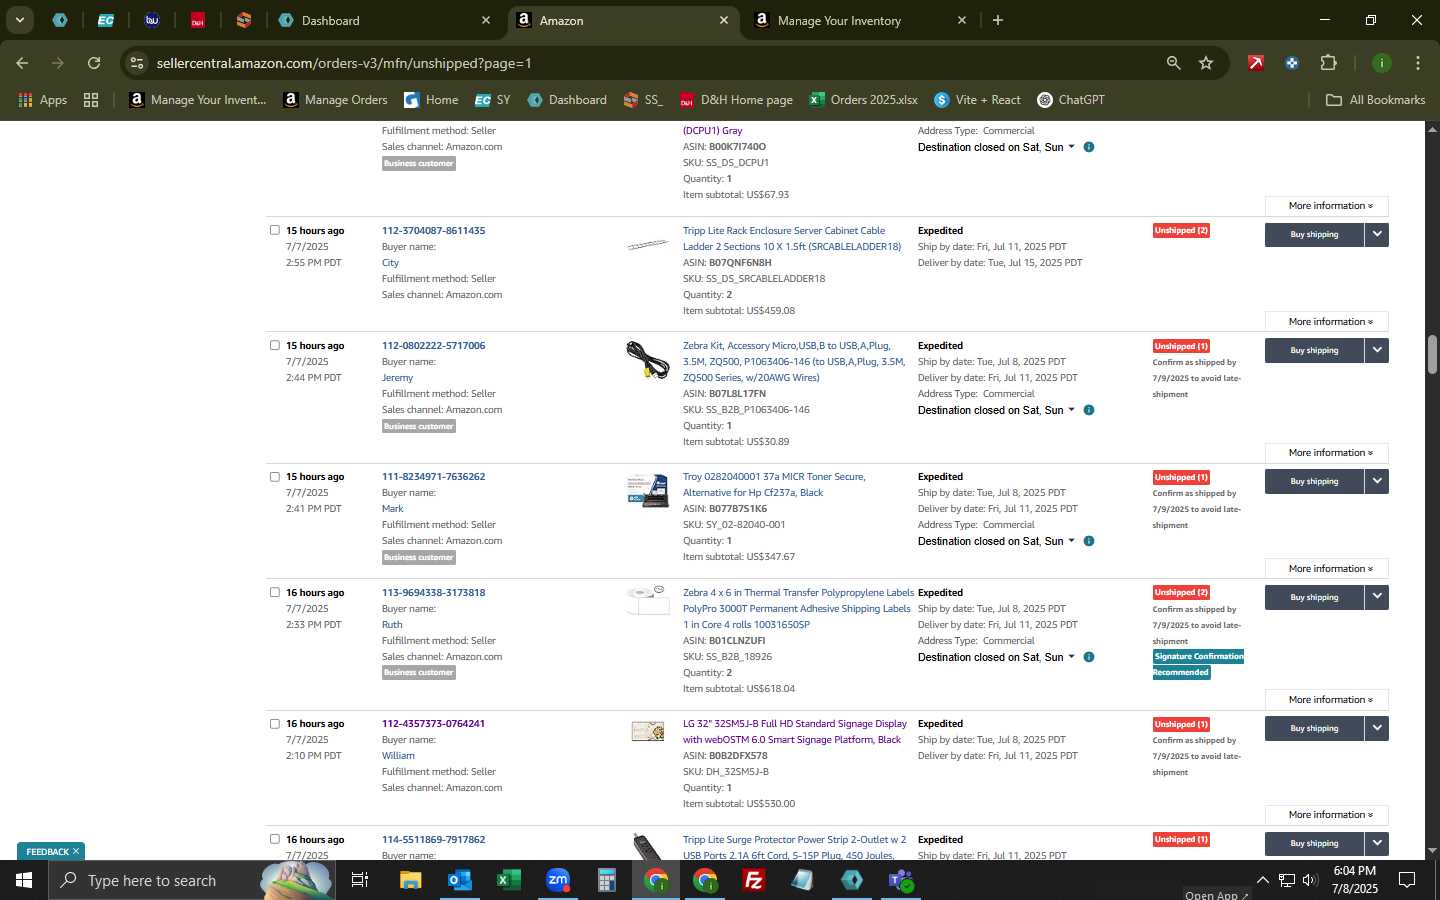Expand Buy shipping options for Tripp Lite Rack order
This screenshot has width=1440, height=900.
tap(1377, 234)
